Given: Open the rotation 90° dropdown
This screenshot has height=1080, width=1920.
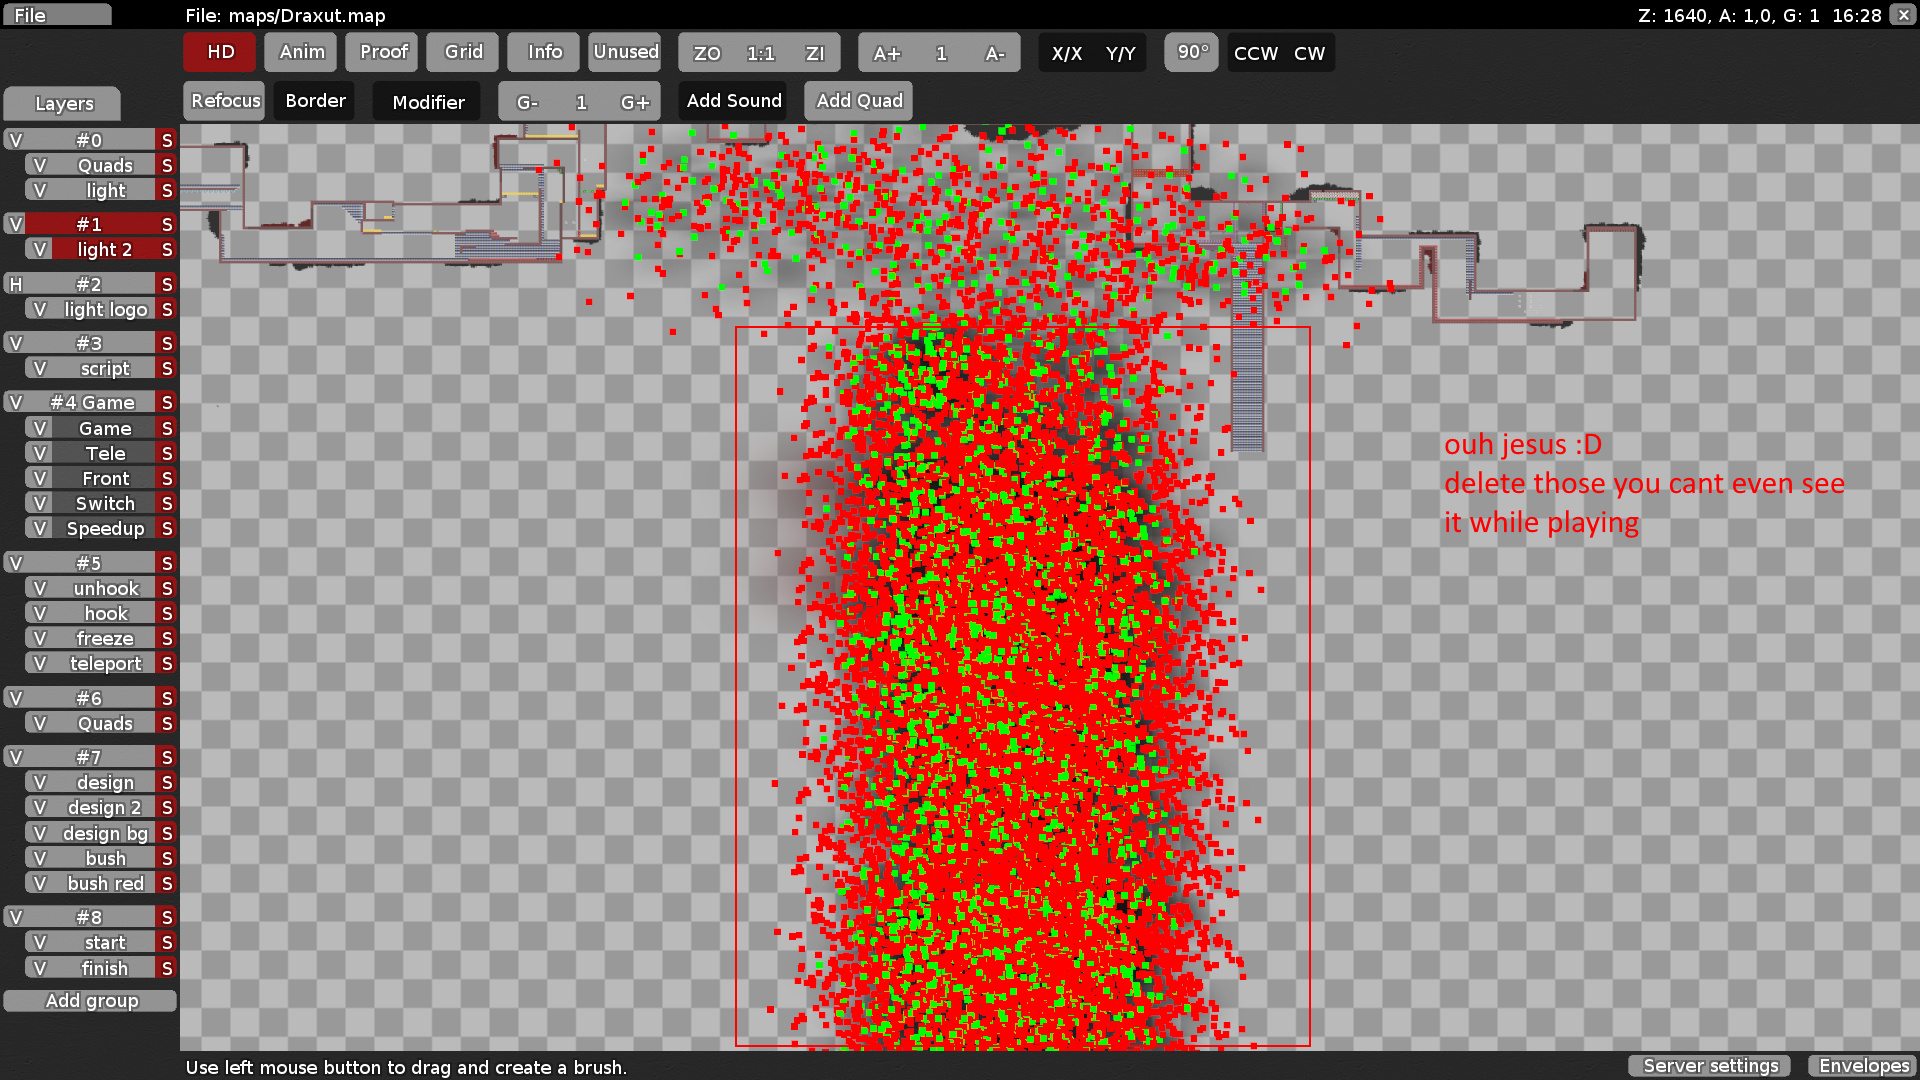Looking at the screenshot, I should point(1191,52).
